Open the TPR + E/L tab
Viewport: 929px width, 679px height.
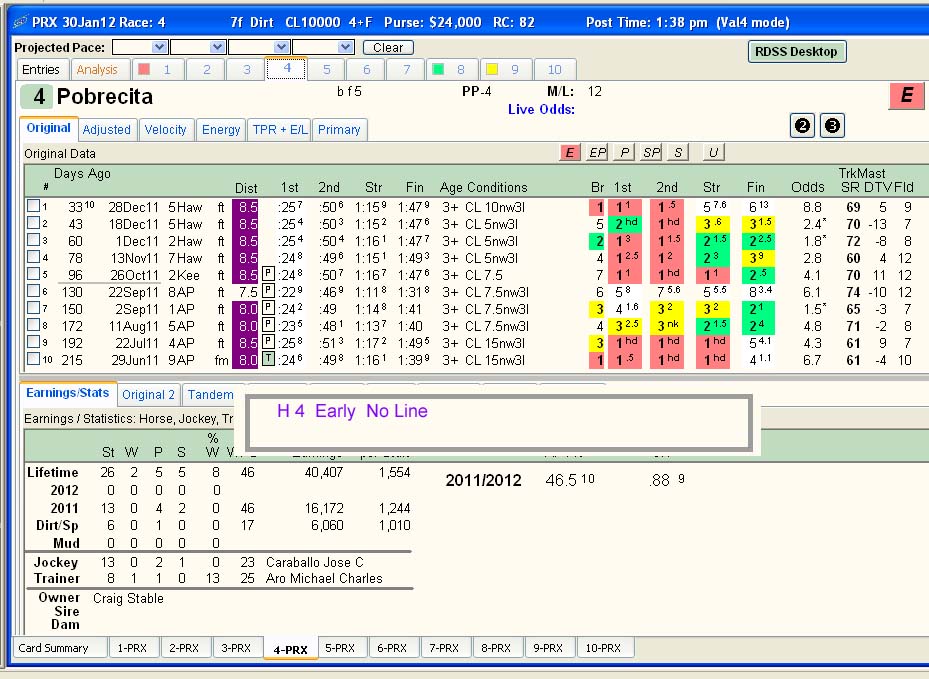click(280, 130)
